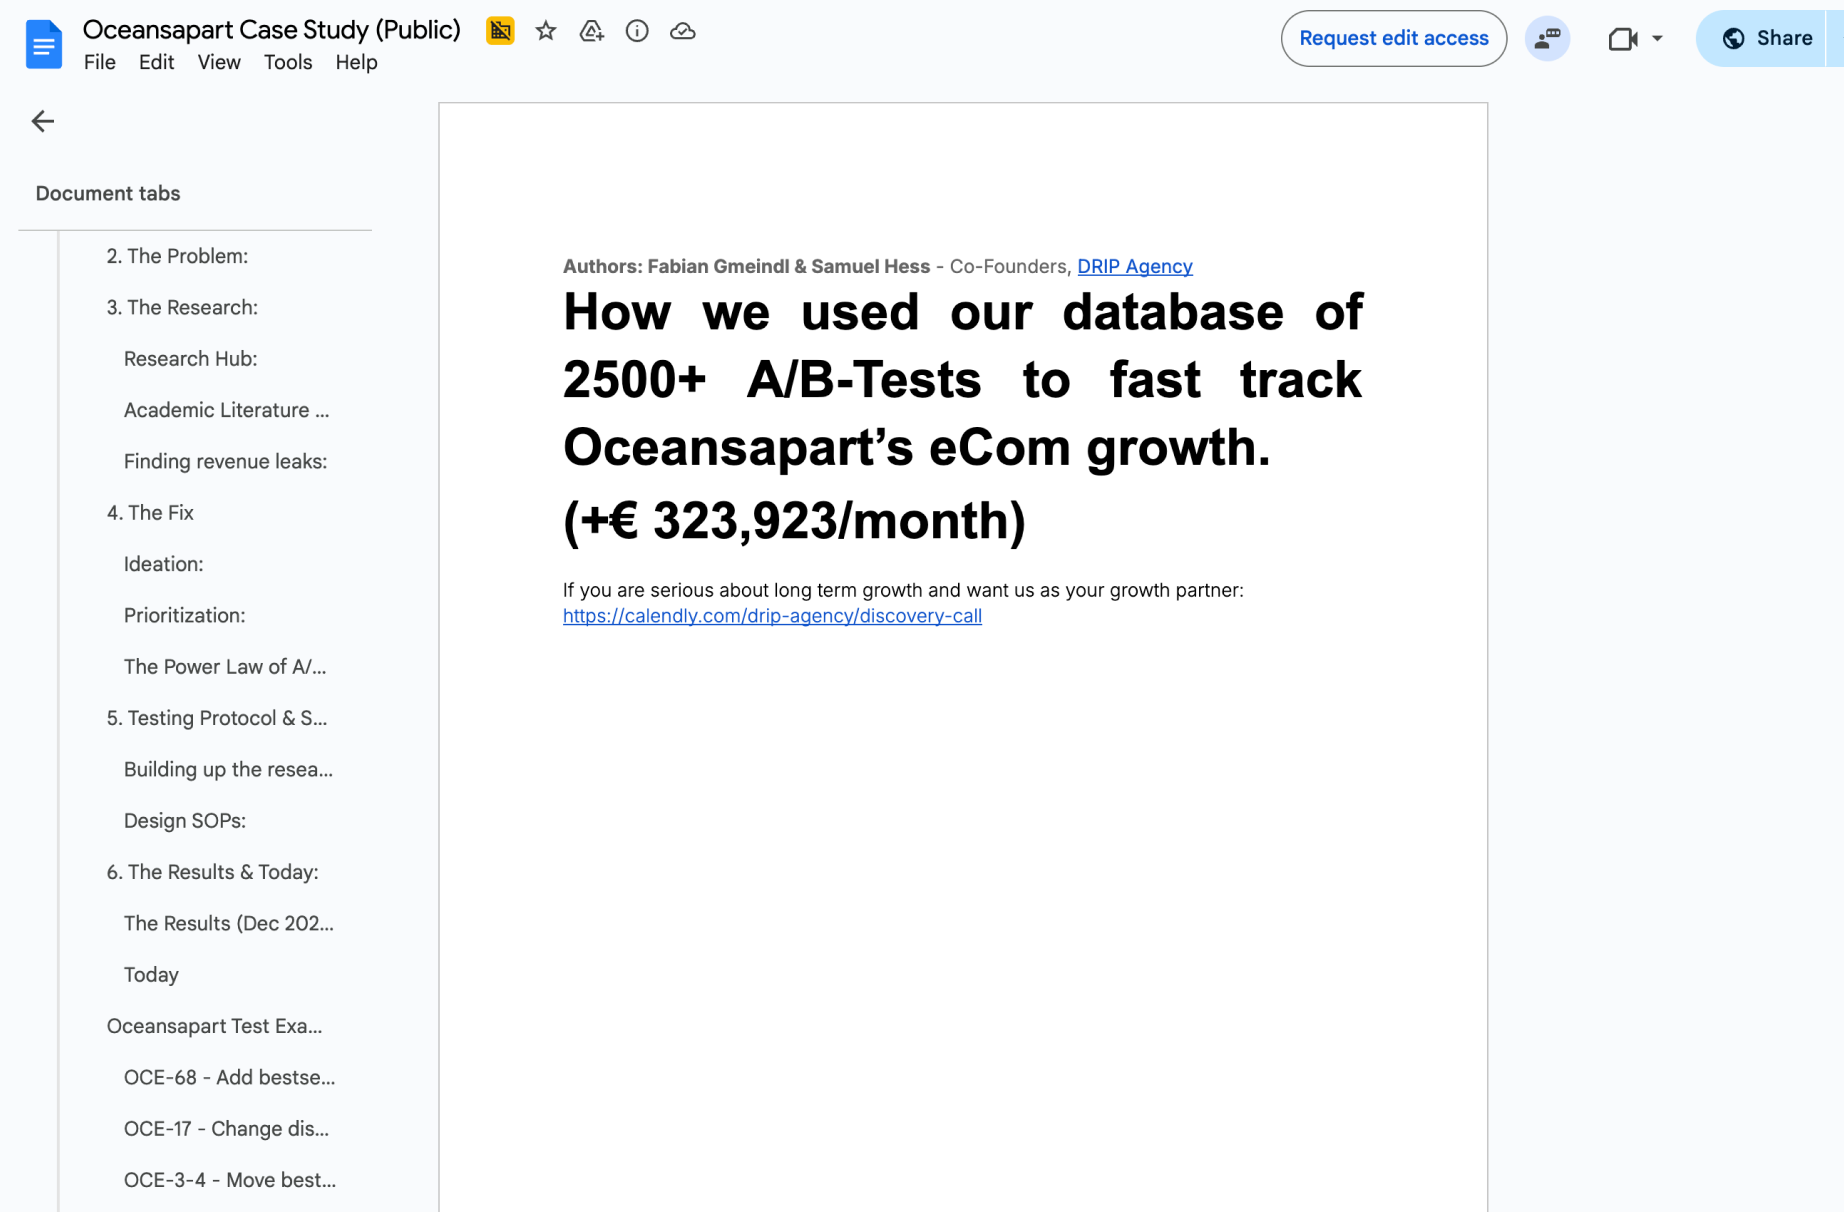
Task: Open the View menu
Action: [x=218, y=62]
